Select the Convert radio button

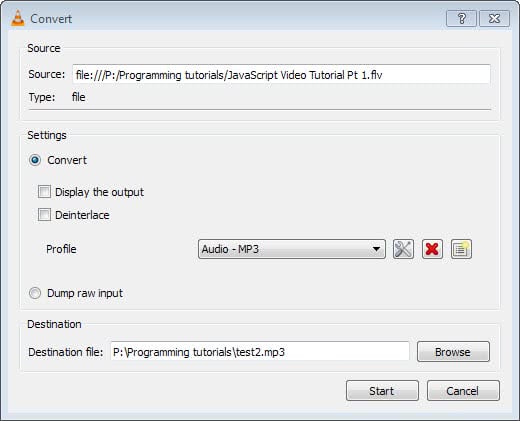tap(35, 160)
